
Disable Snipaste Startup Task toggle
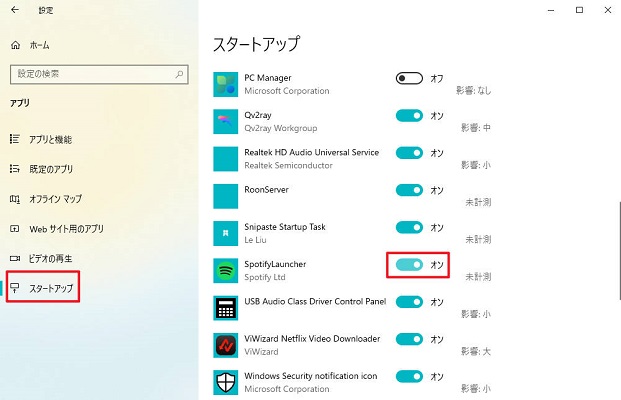409,227
